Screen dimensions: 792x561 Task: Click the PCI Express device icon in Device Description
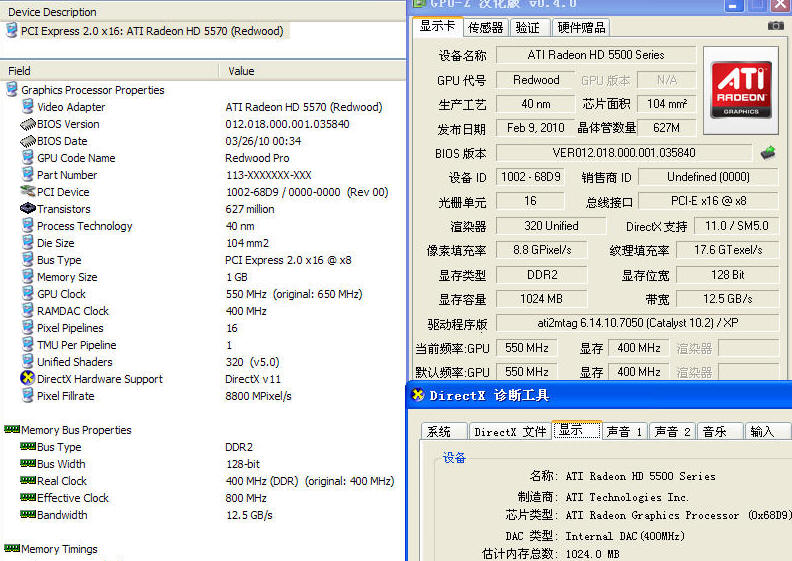(11, 30)
